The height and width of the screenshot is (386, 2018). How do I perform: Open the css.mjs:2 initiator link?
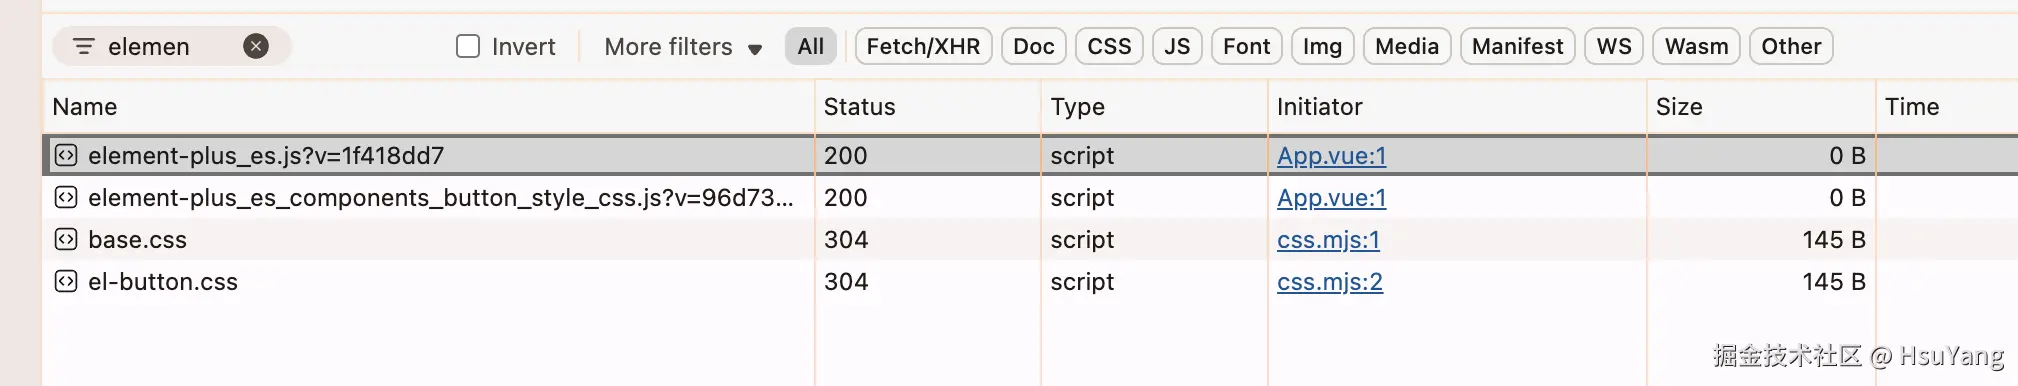(1329, 282)
